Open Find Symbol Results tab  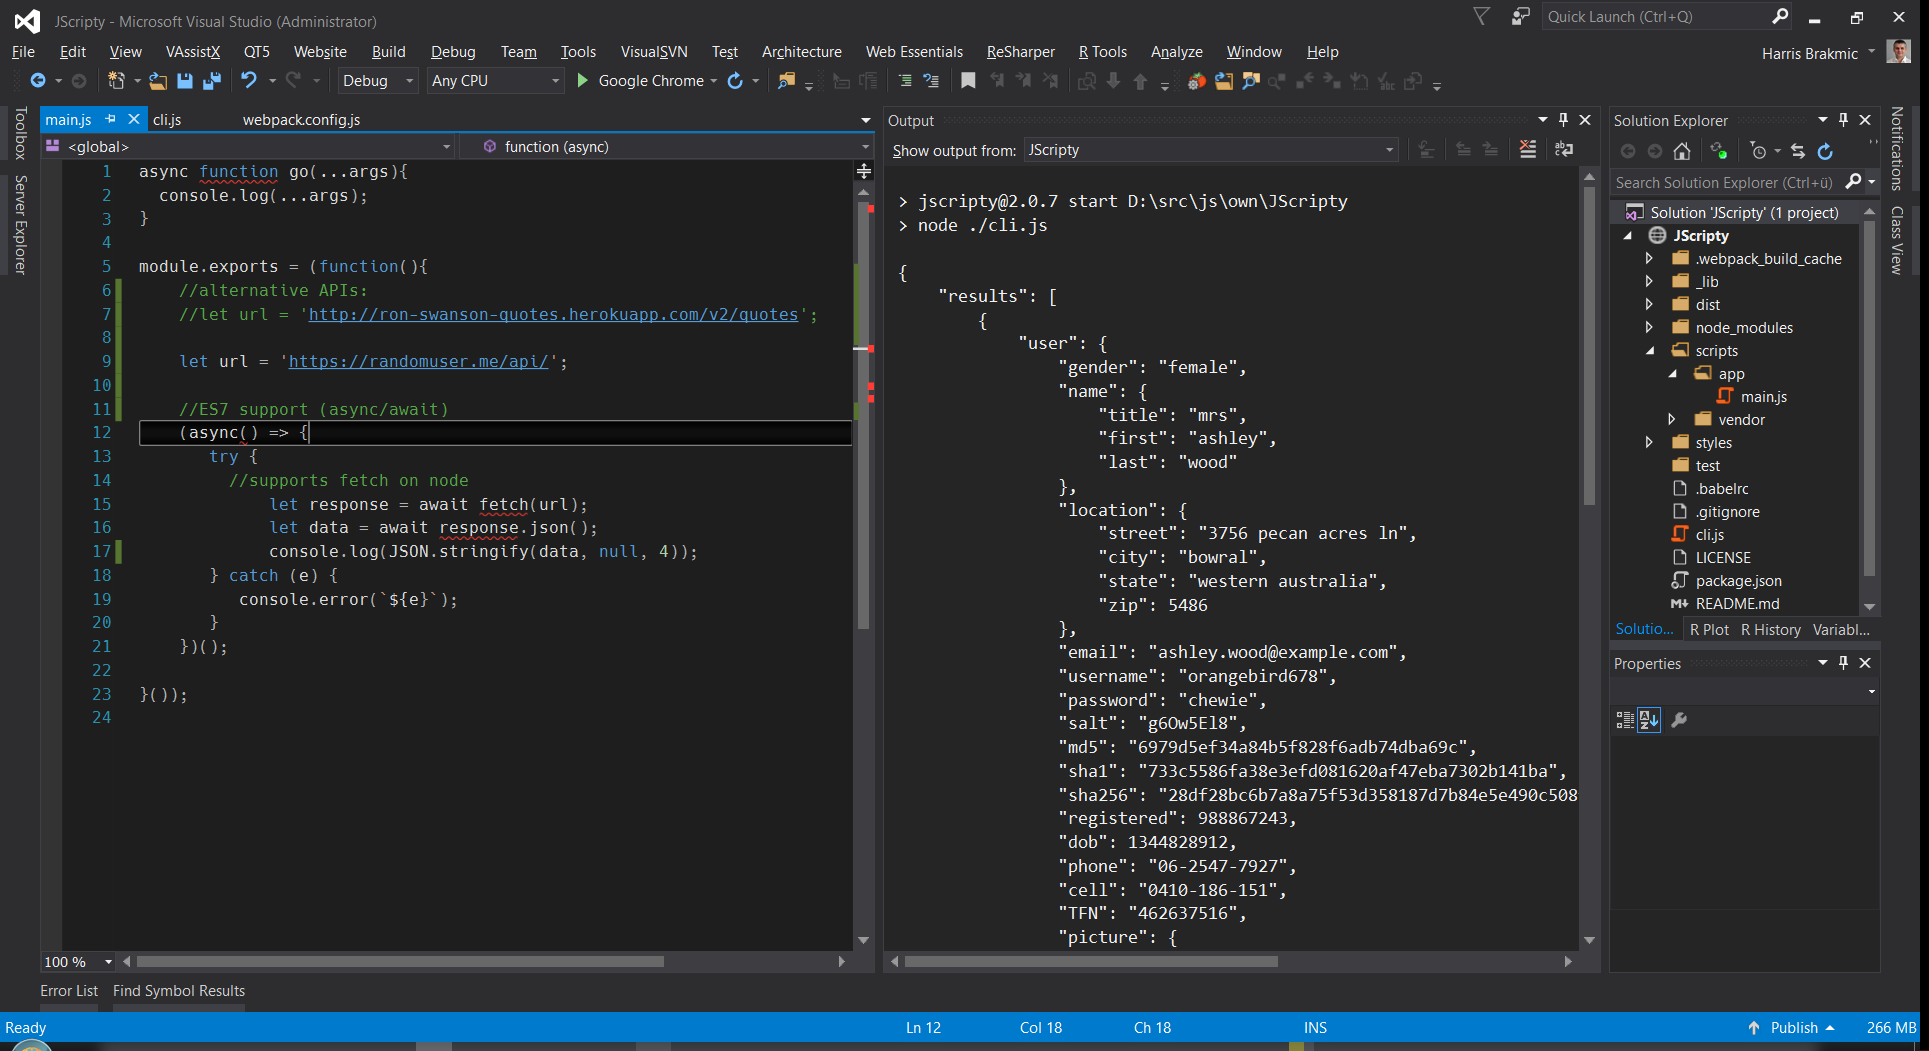pos(179,991)
